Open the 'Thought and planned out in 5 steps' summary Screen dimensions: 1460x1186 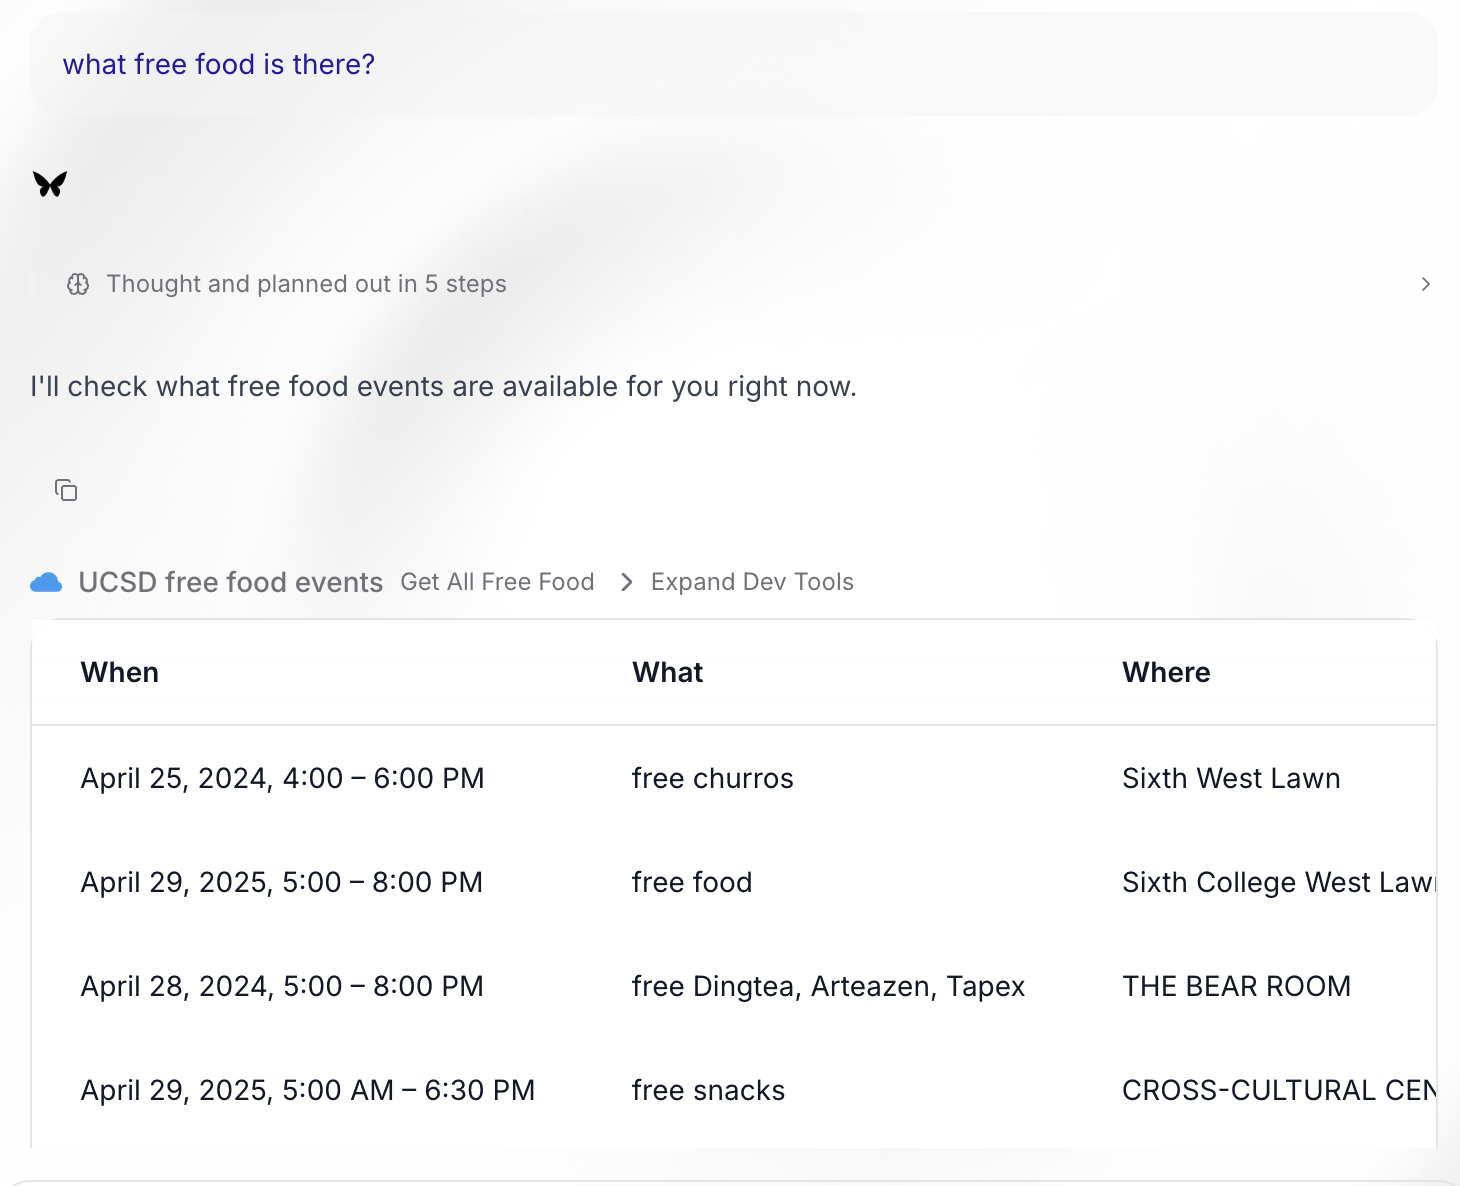click(x=306, y=284)
